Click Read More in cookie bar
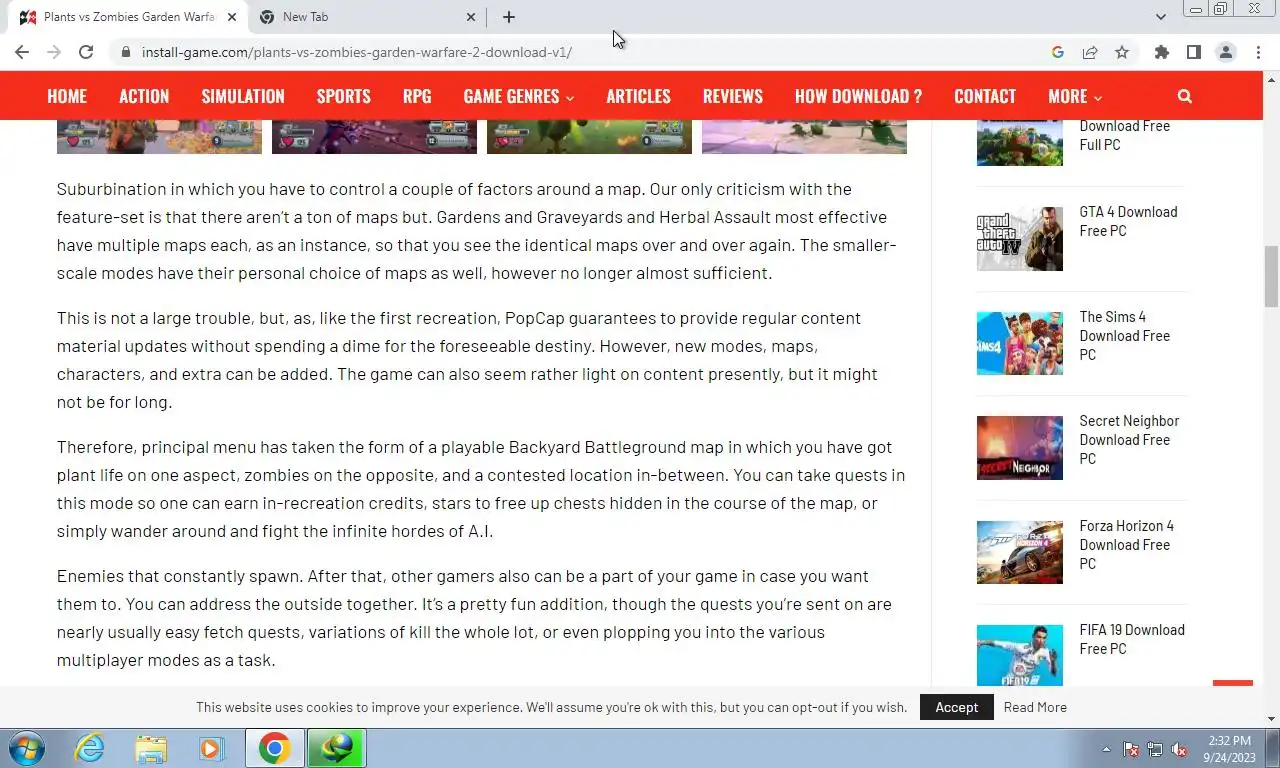Viewport: 1280px width, 768px height. [1035, 707]
